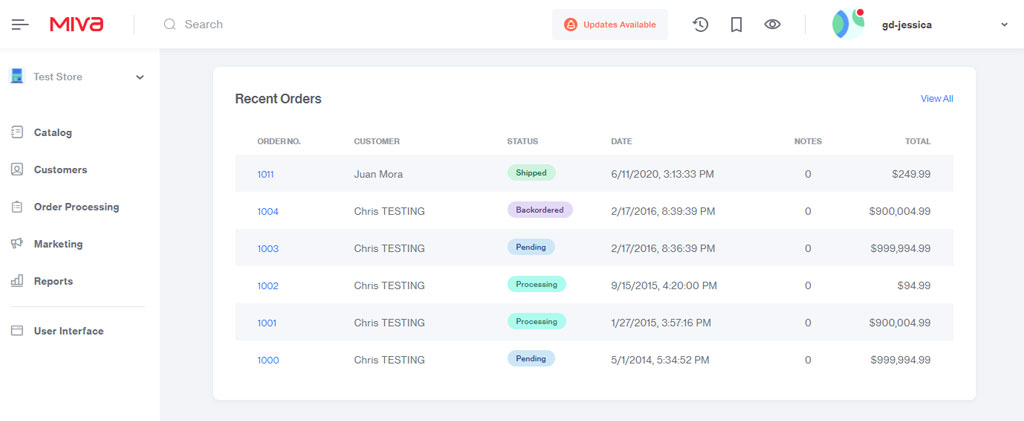Open Marketing from the sidebar

click(x=58, y=244)
